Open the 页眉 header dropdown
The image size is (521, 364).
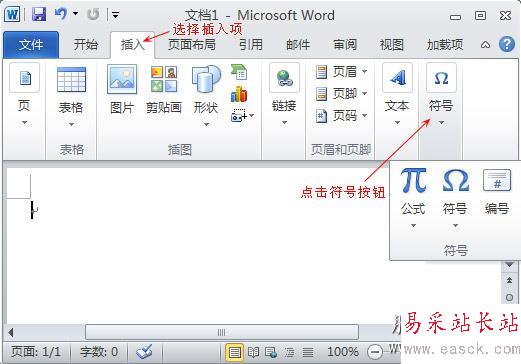(341, 72)
